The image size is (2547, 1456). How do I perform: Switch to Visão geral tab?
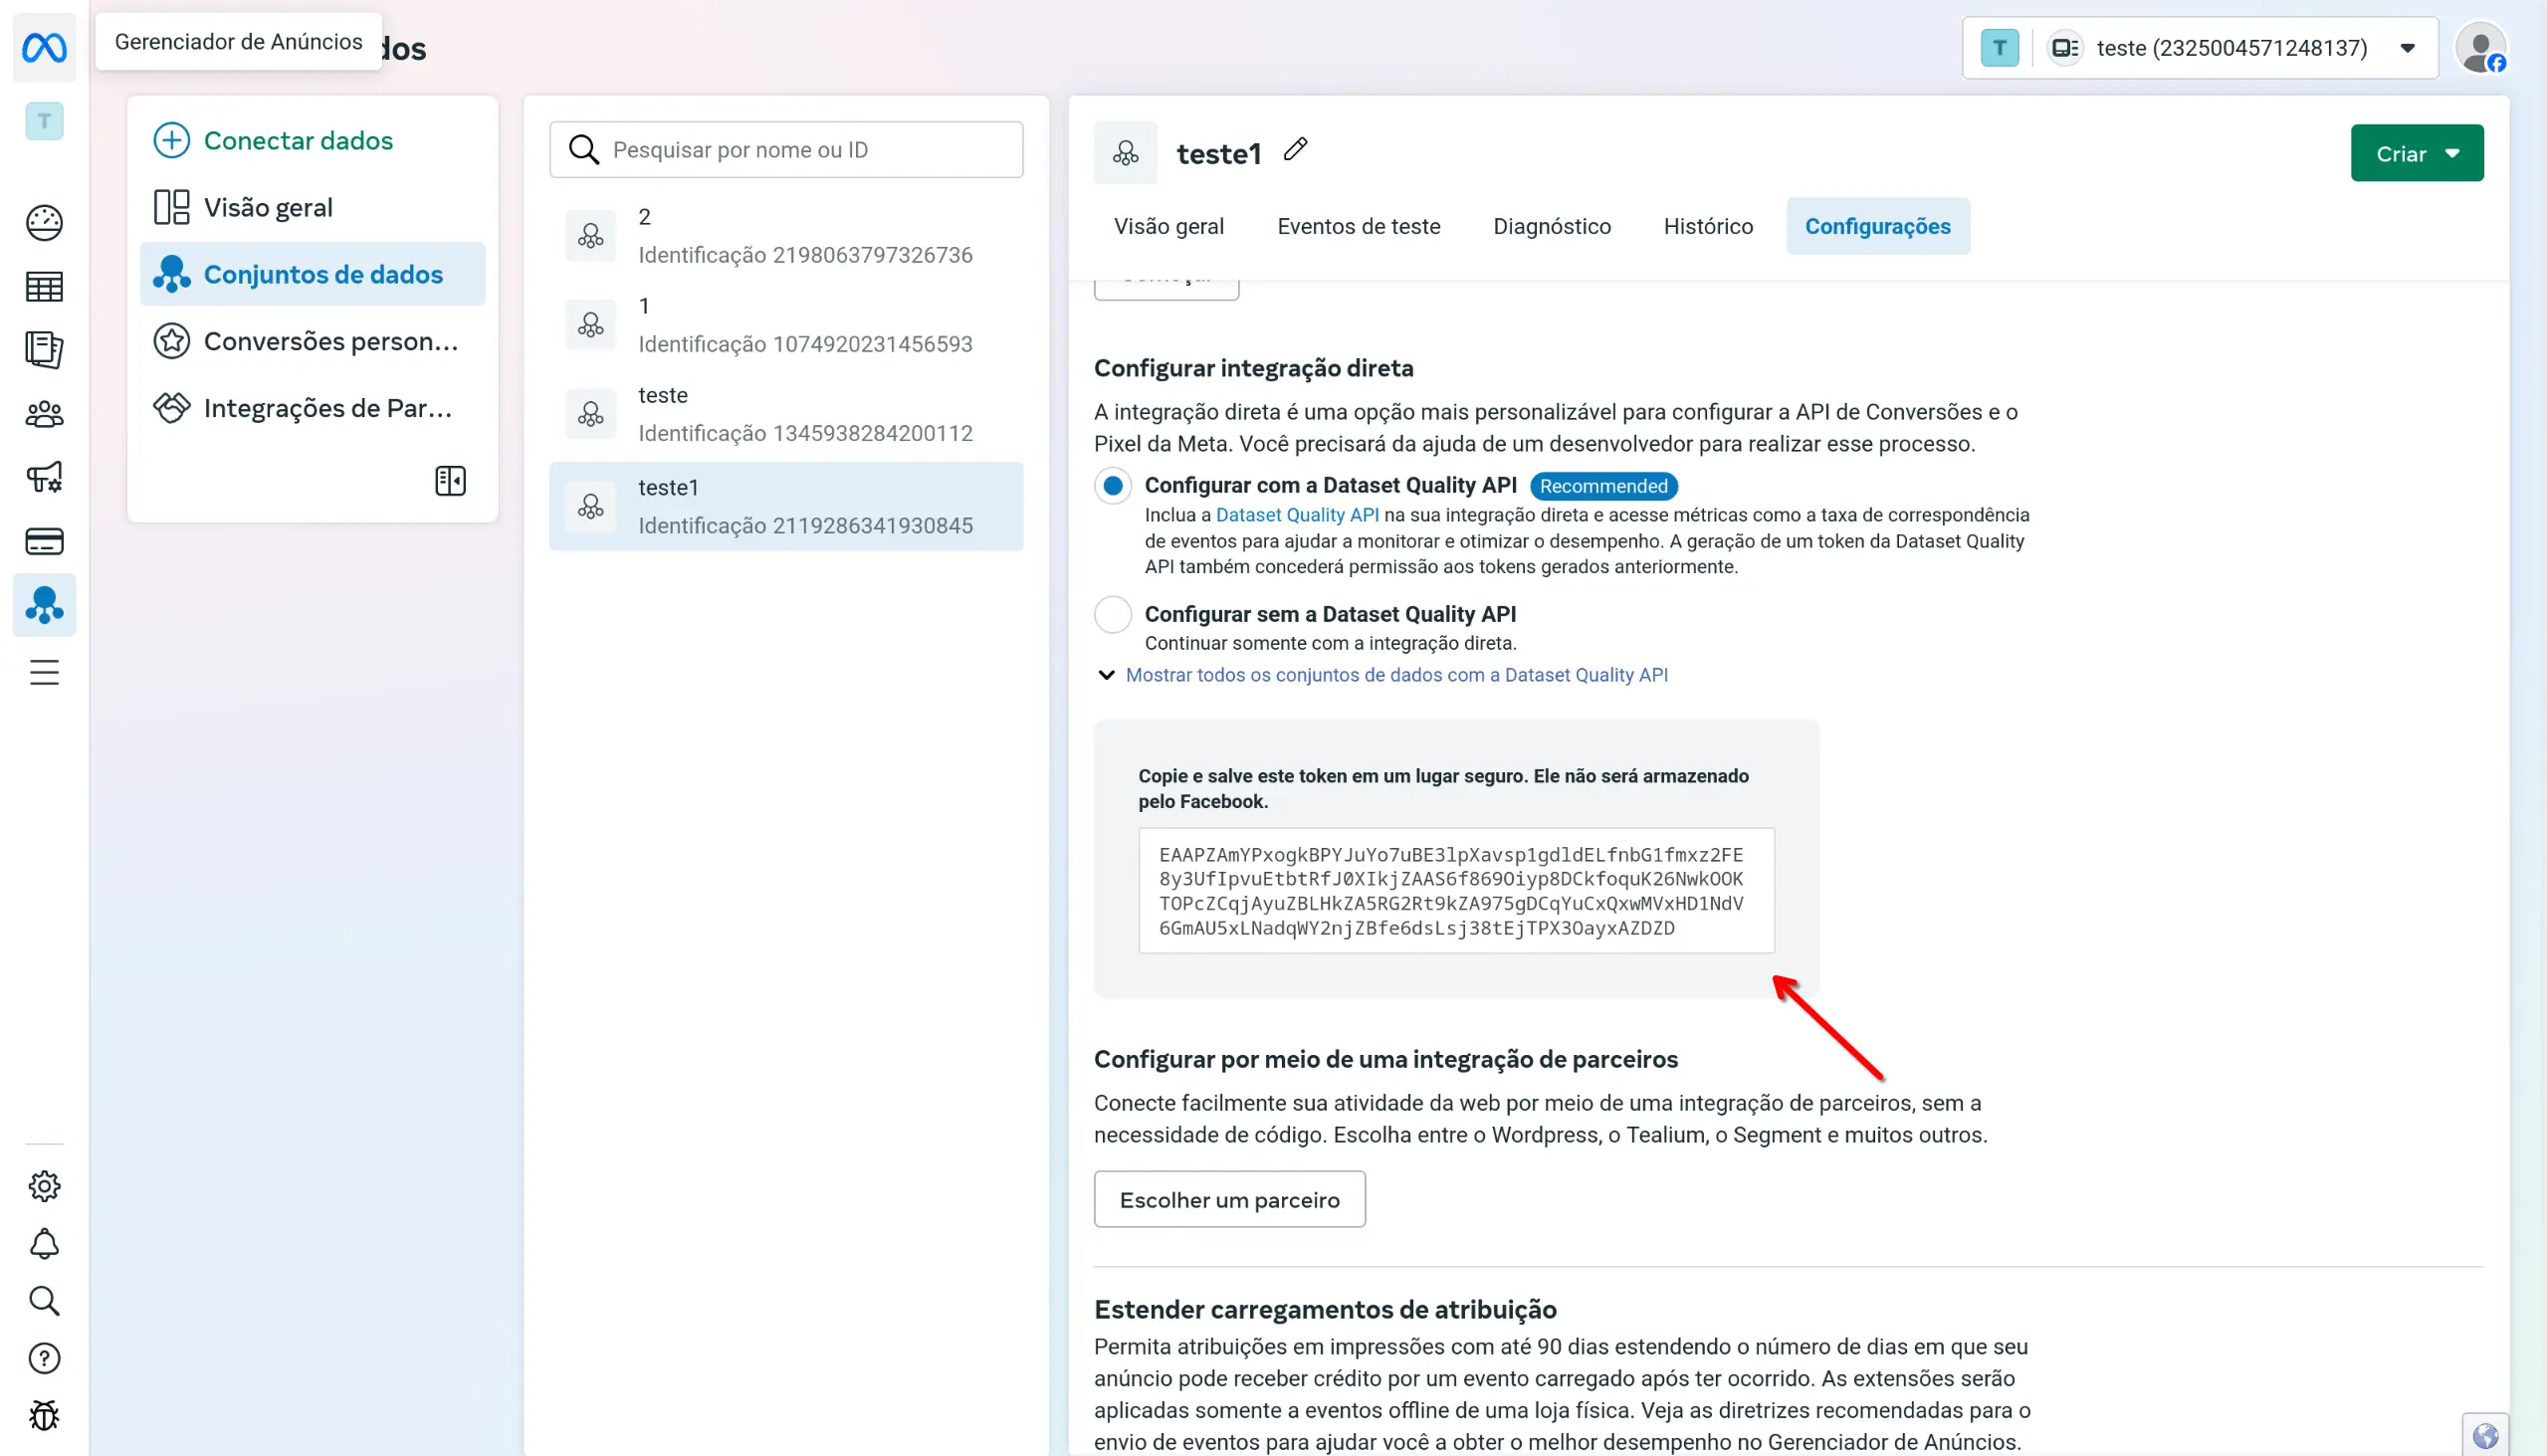pos(1168,226)
